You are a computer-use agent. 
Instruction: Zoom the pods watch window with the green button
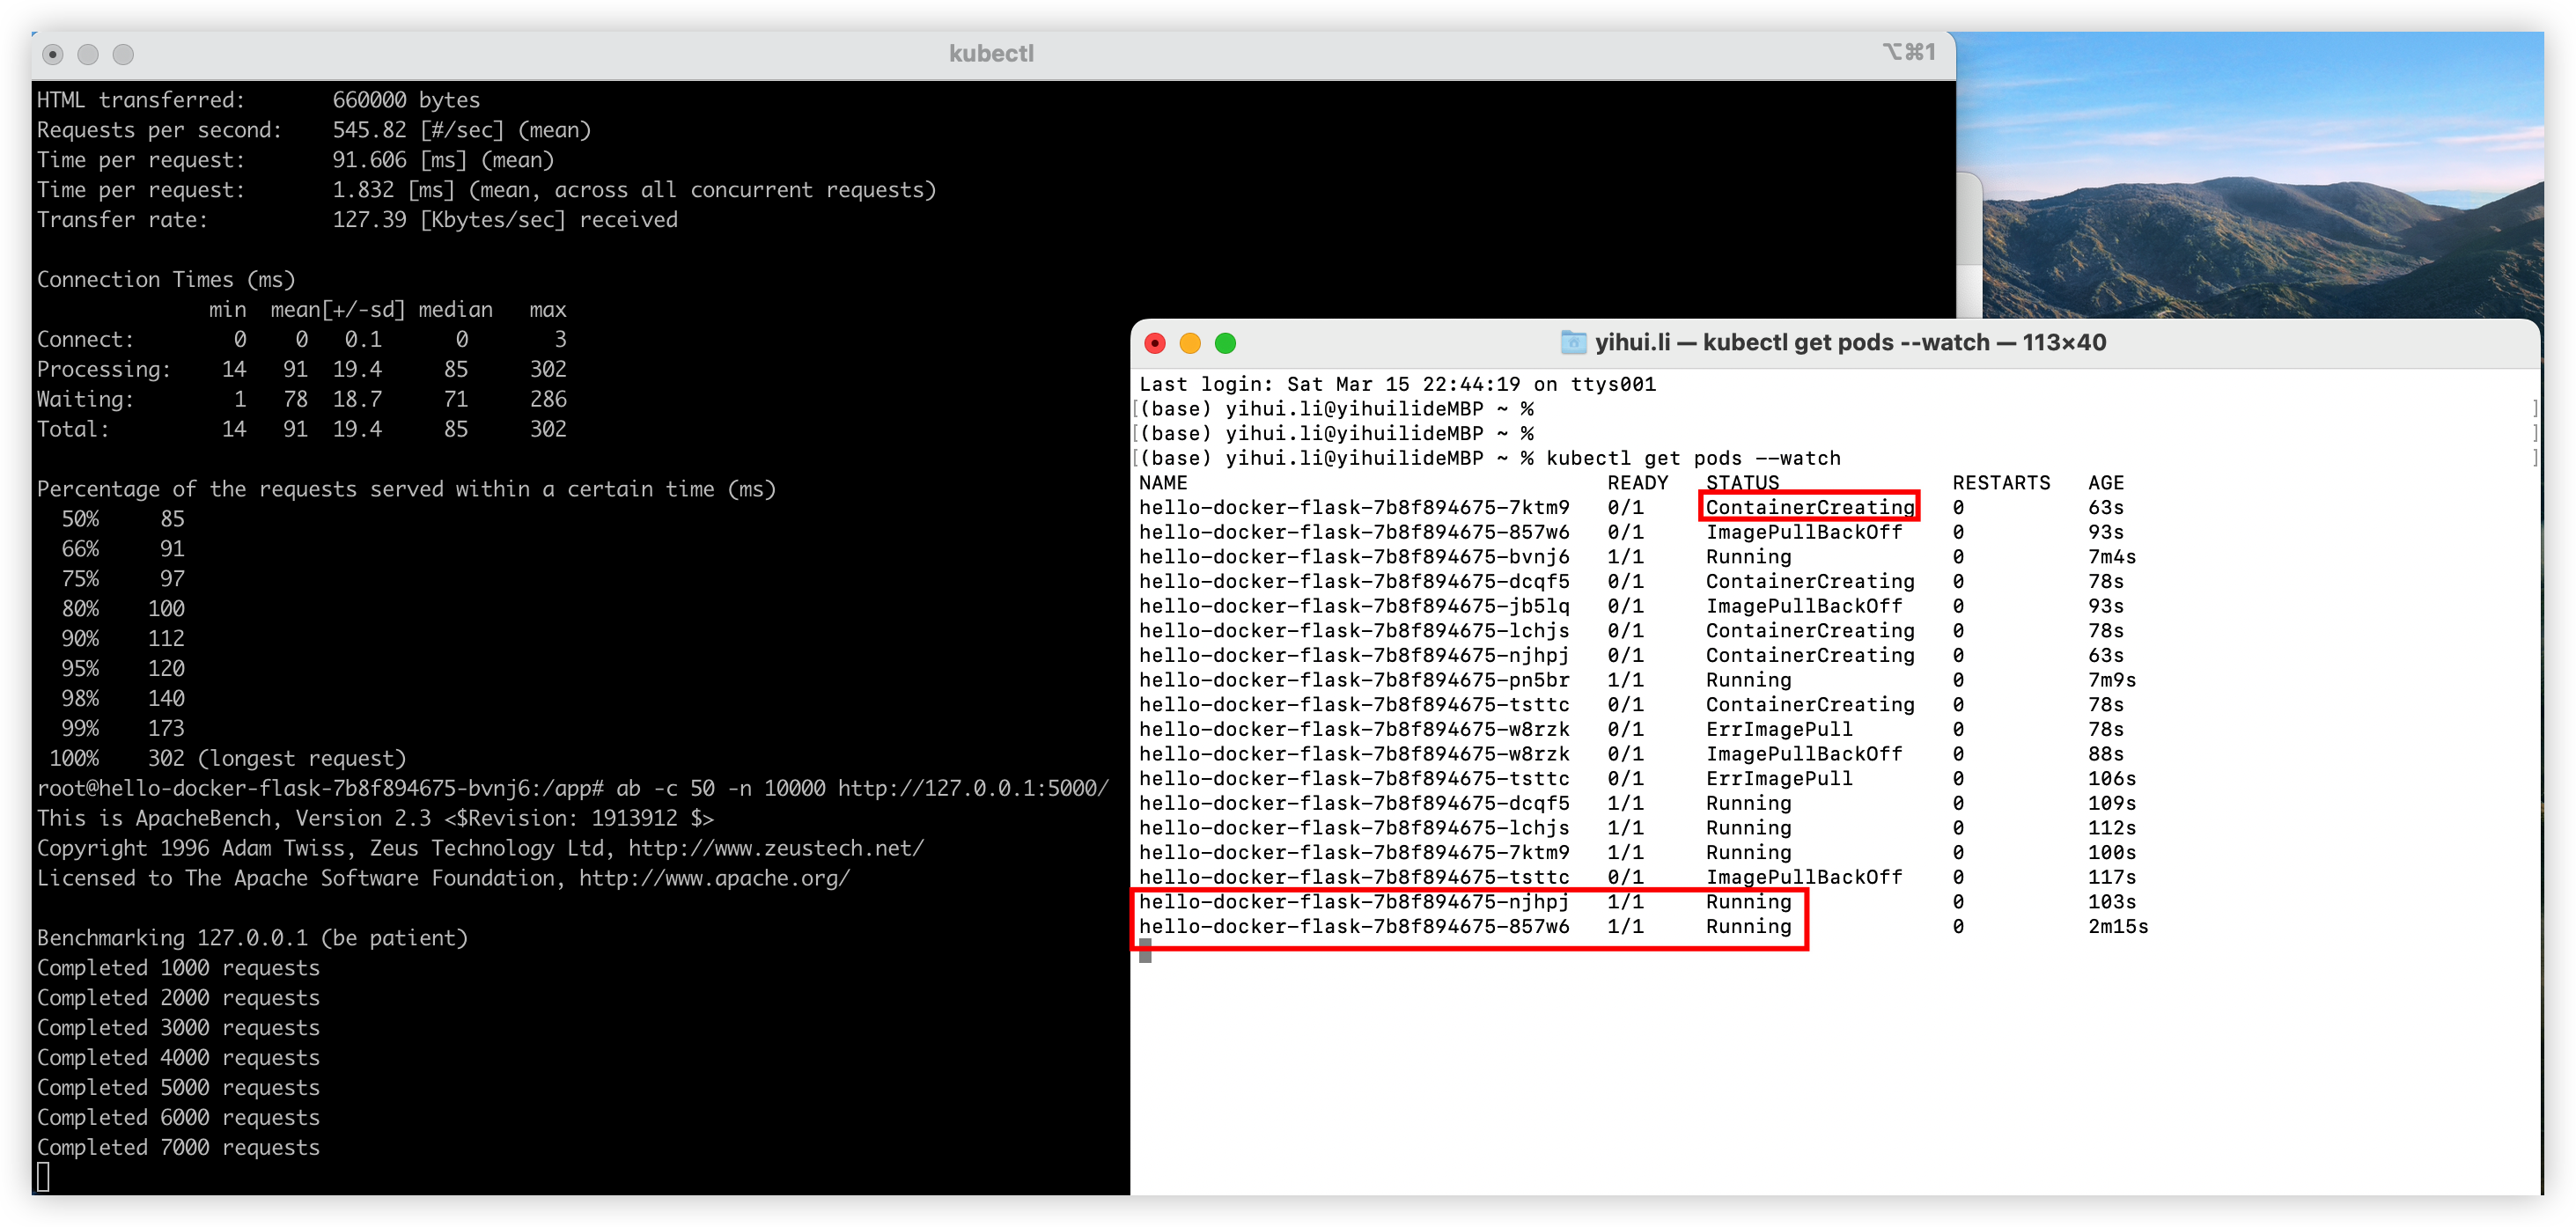[1225, 344]
